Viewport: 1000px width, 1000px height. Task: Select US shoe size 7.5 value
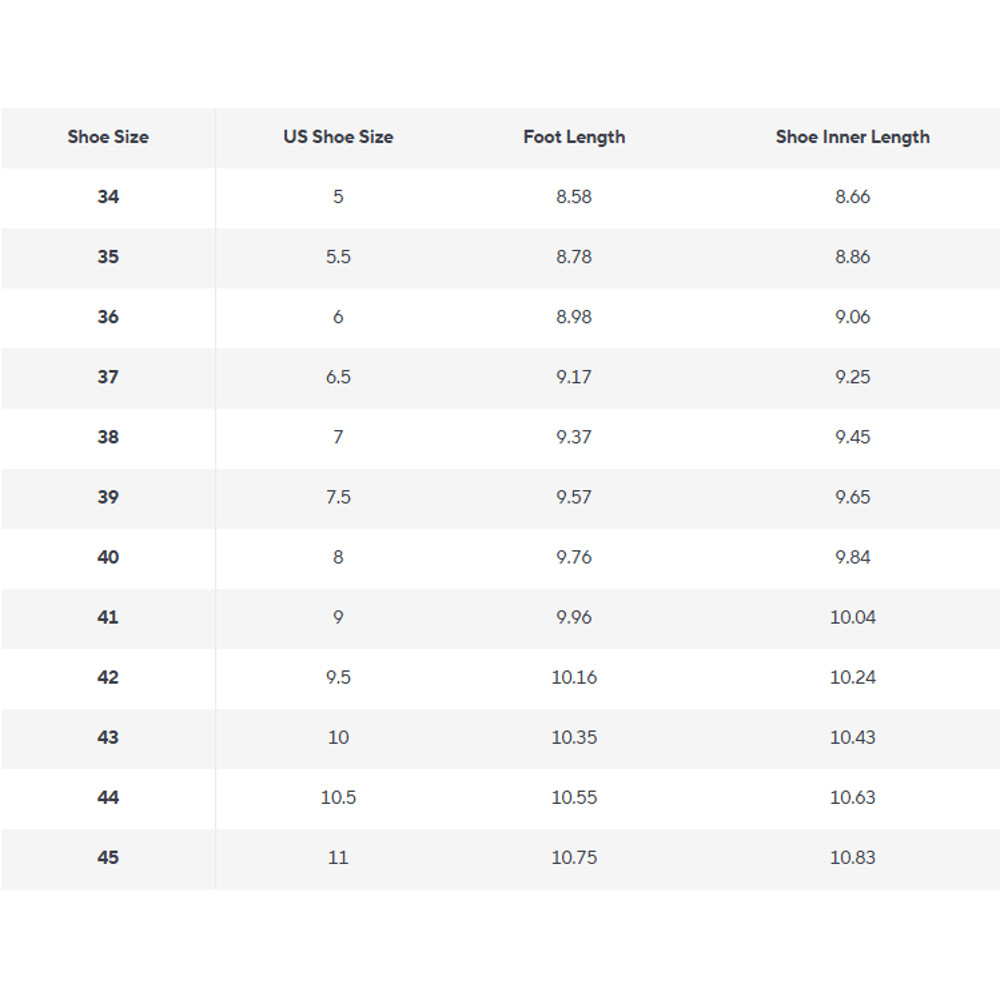click(338, 497)
